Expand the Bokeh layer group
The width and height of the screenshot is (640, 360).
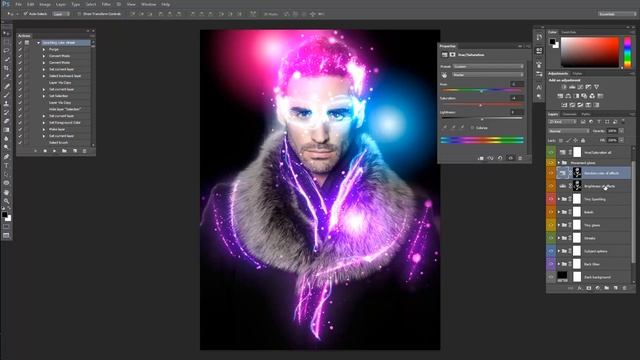pyautogui.click(x=559, y=212)
